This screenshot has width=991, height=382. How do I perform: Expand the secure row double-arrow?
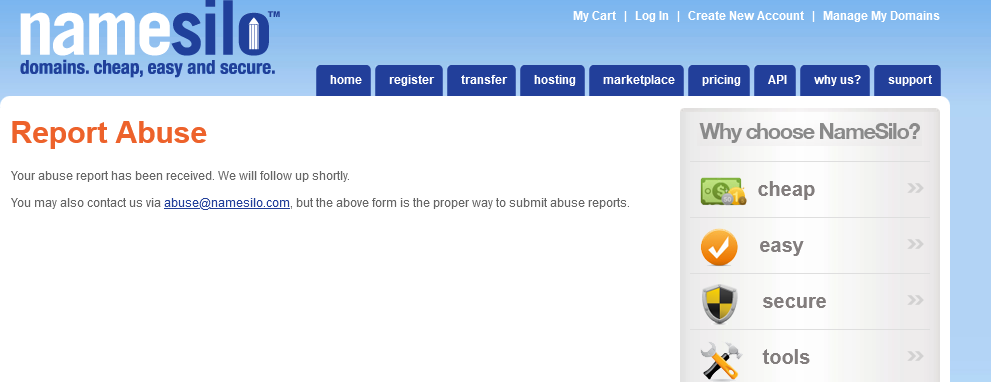coord(915,300)
